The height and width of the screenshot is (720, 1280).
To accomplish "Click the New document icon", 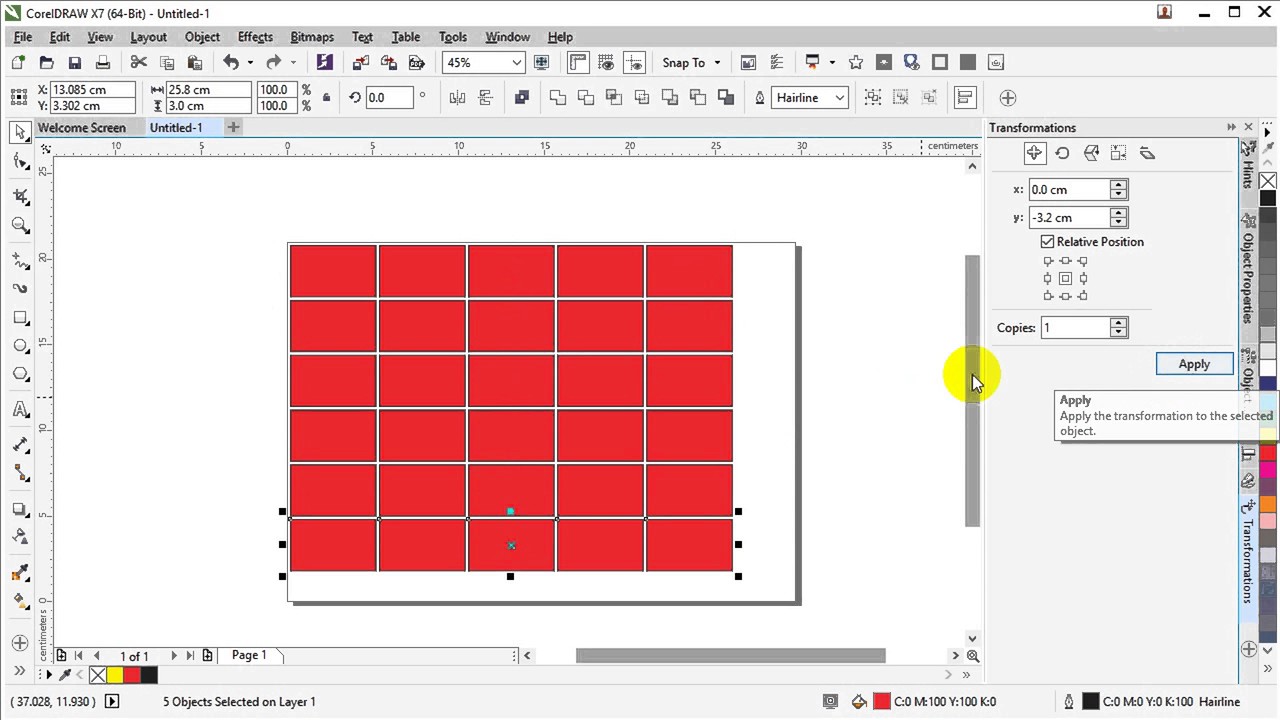I will (18, 62).
